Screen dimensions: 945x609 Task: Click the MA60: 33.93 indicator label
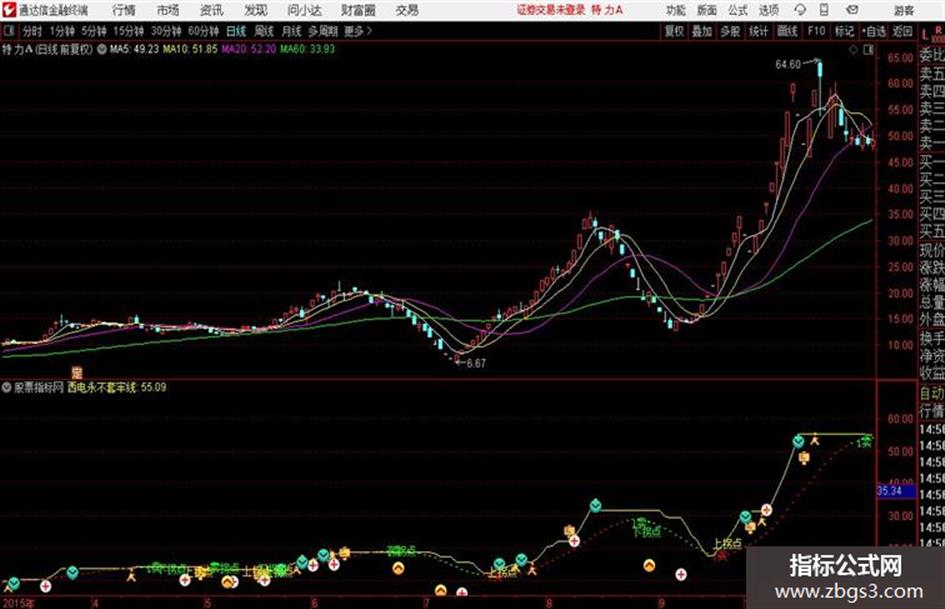tap(307, 49)
